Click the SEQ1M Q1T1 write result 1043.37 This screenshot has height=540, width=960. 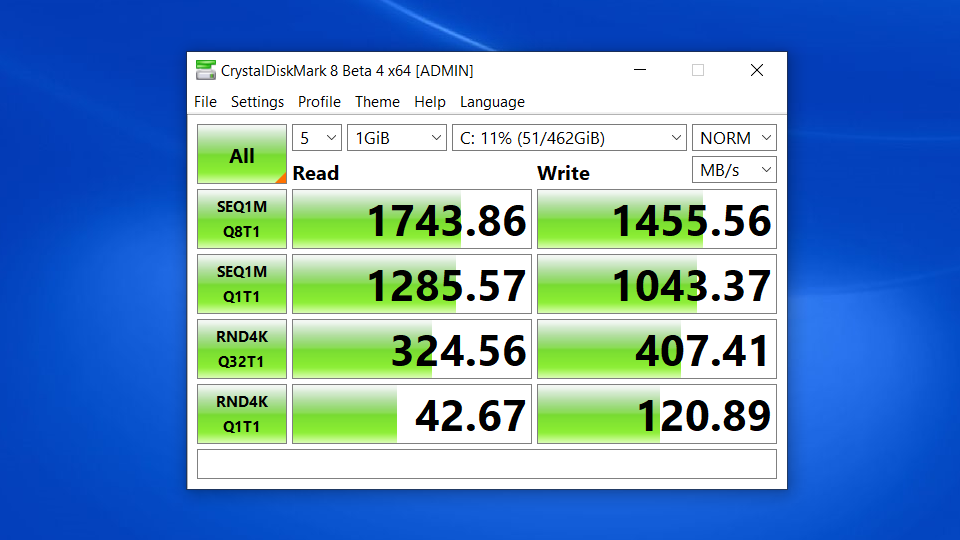click(657, 284)
